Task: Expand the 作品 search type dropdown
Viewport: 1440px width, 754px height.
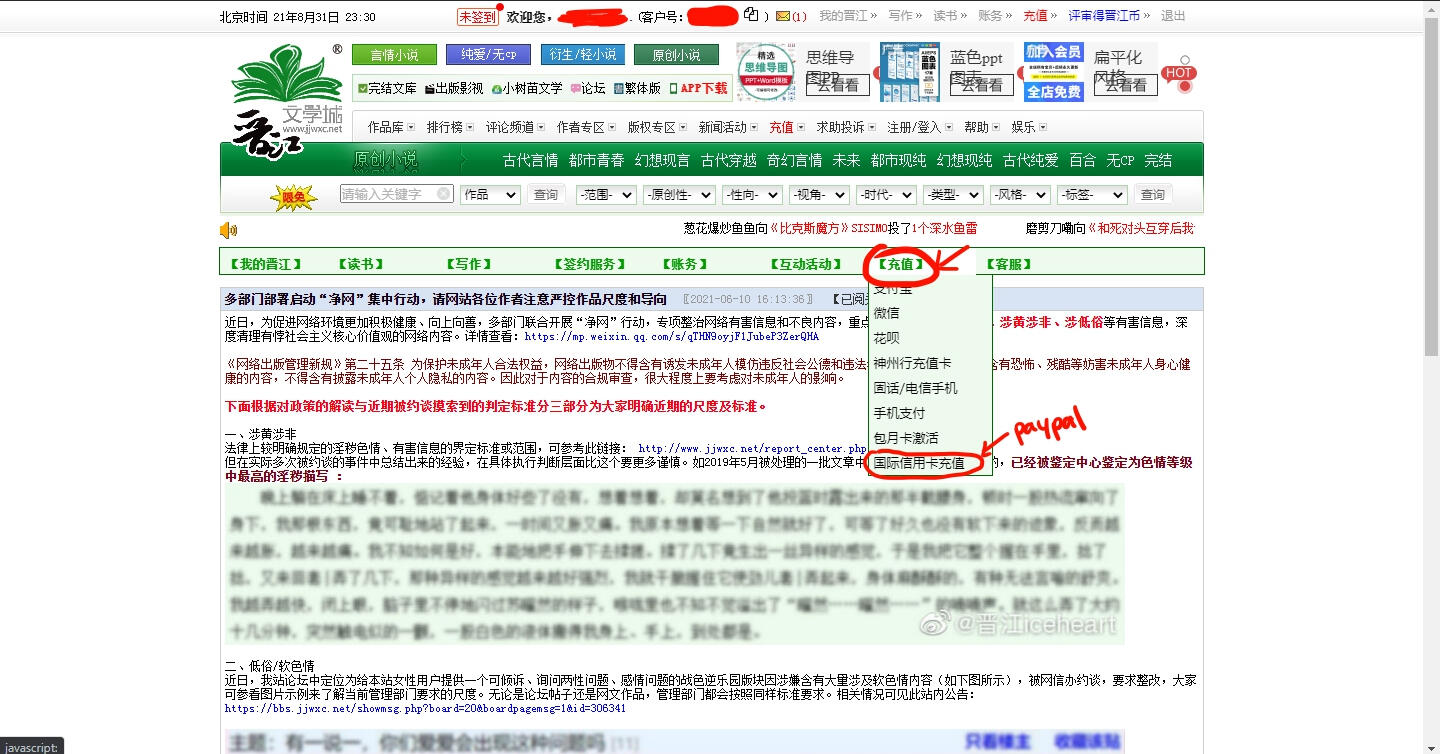Action: [x=490, y=195]
